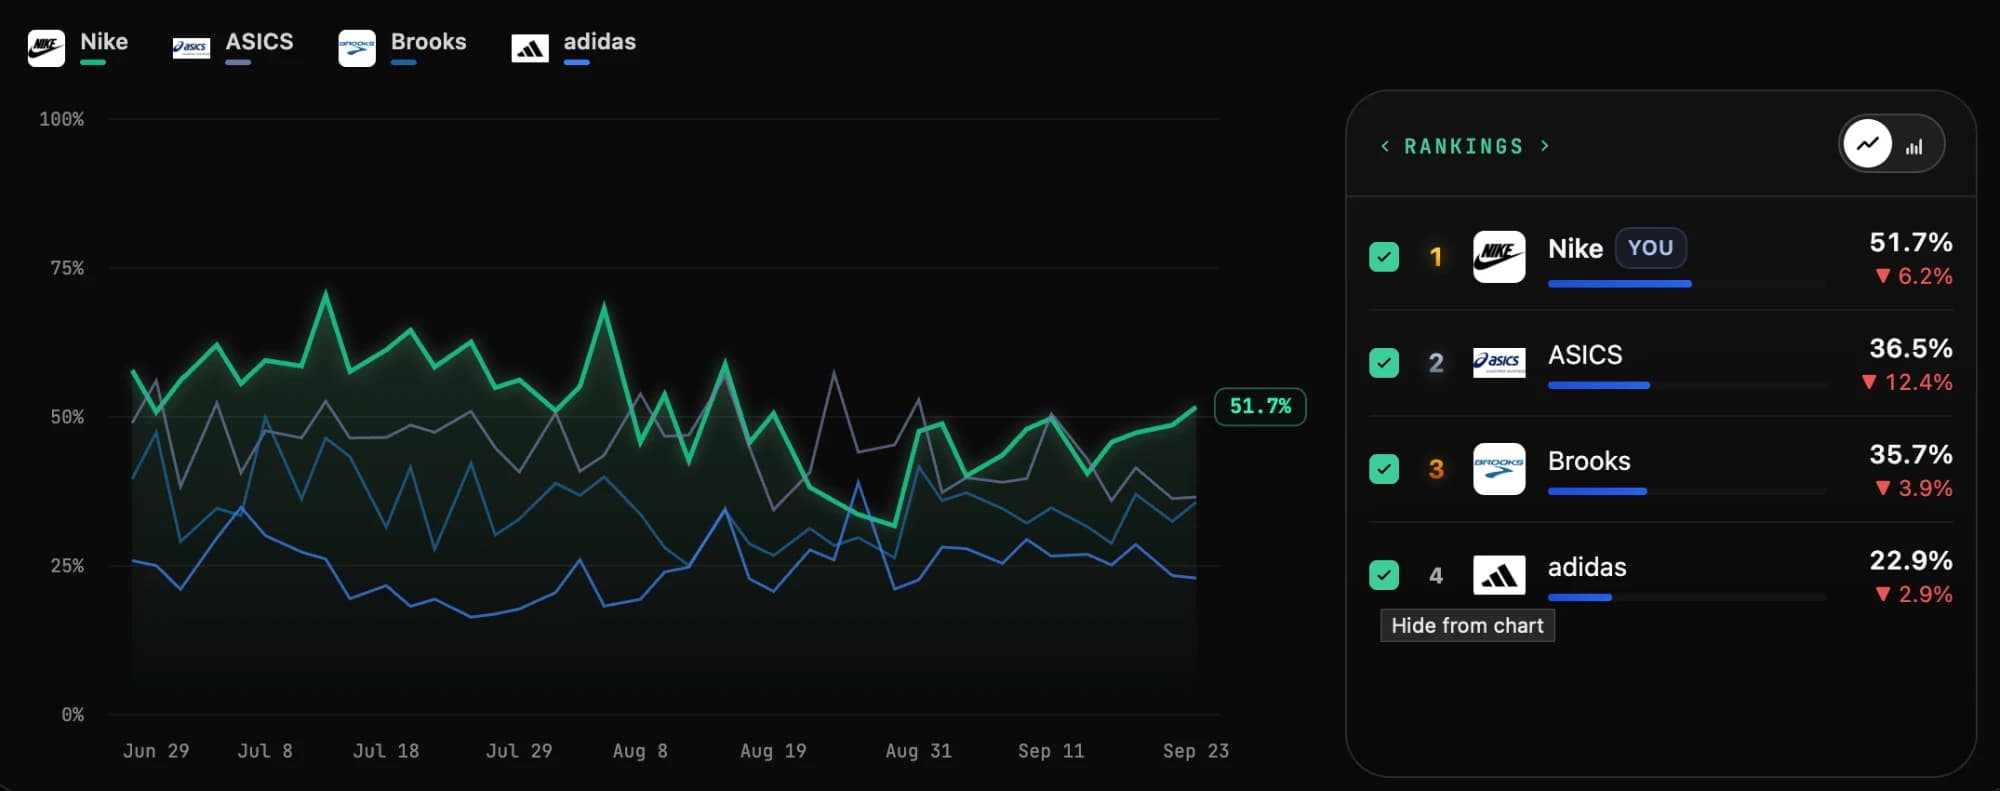Click the ASICS name in rankings
2000x791 pixels.
tap(1585, 355)
